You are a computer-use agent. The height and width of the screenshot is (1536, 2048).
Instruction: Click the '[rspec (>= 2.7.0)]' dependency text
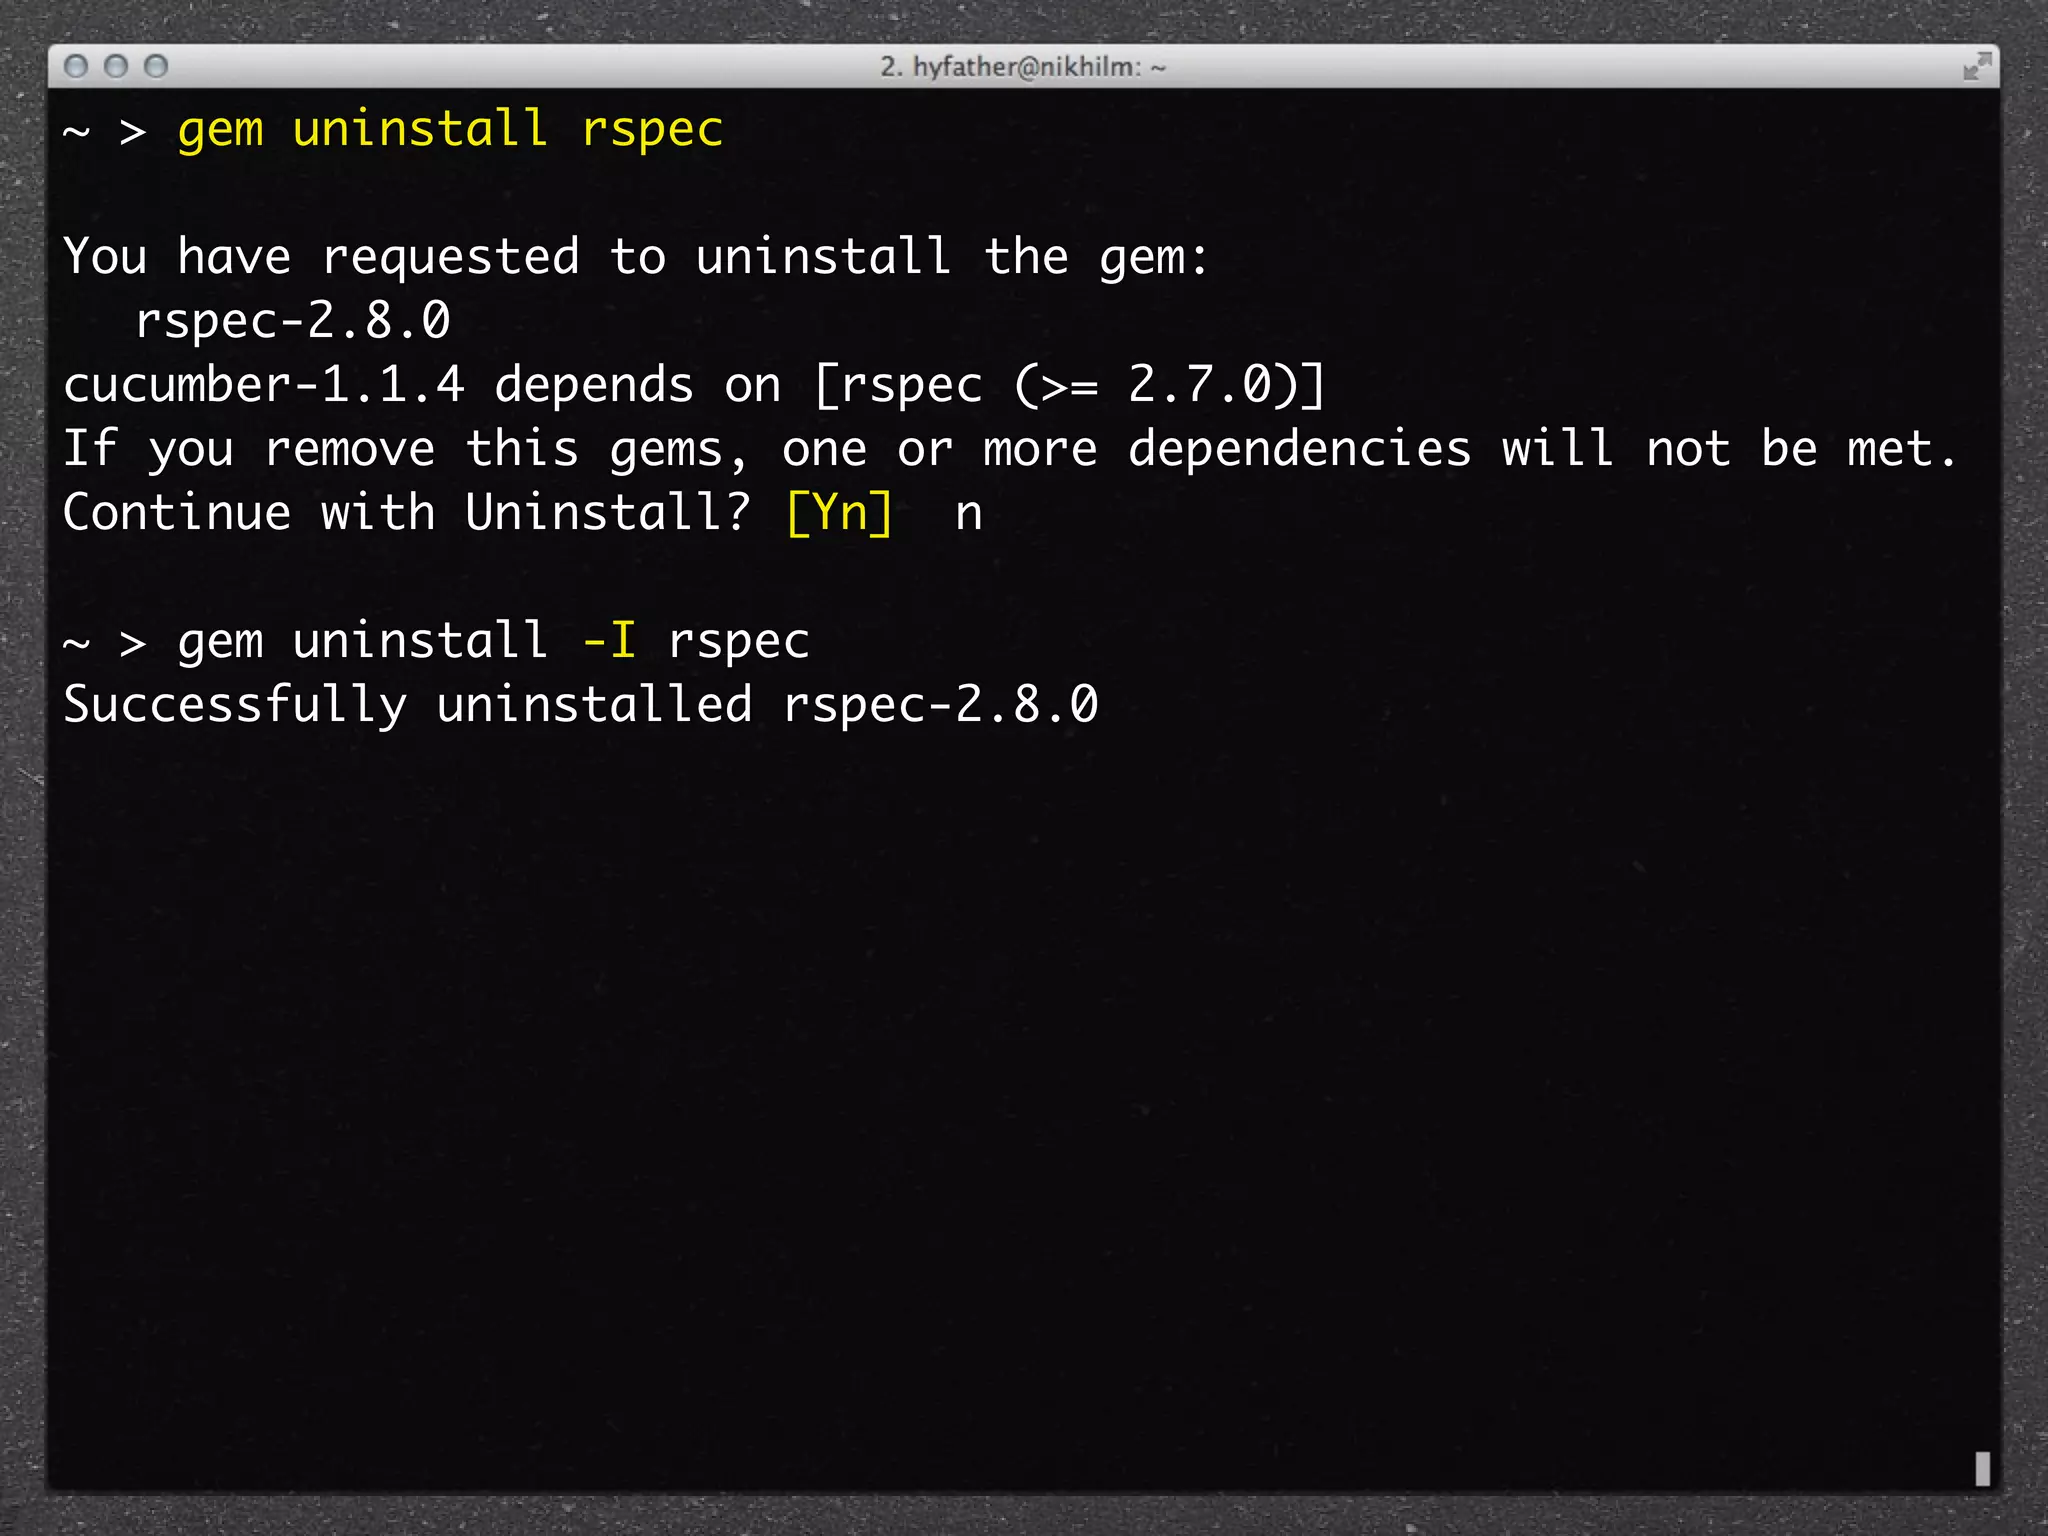pos(1070,386)
